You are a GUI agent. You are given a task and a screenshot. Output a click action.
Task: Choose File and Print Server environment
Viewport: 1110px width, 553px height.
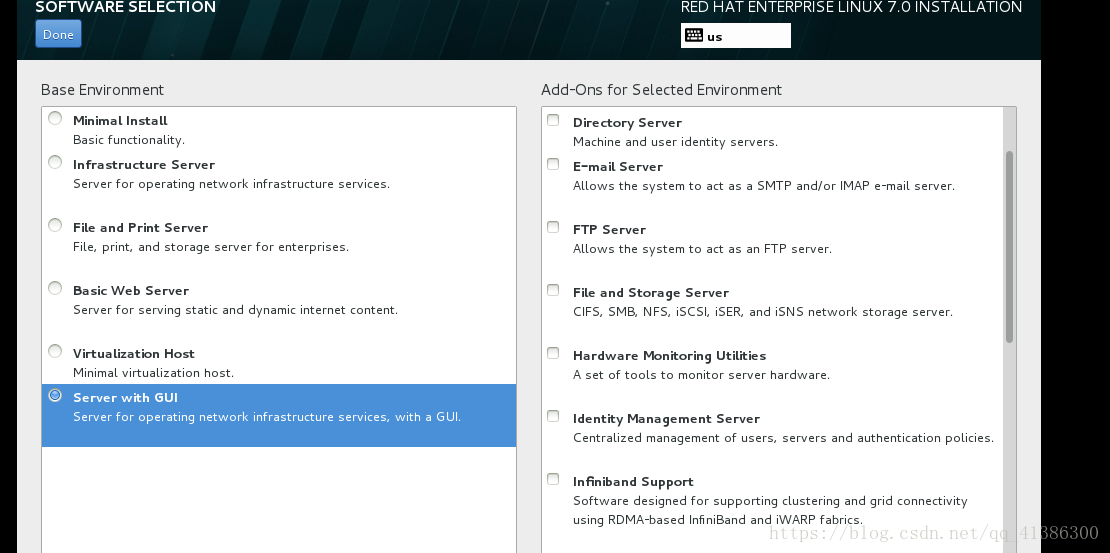[x=55, y=225]
